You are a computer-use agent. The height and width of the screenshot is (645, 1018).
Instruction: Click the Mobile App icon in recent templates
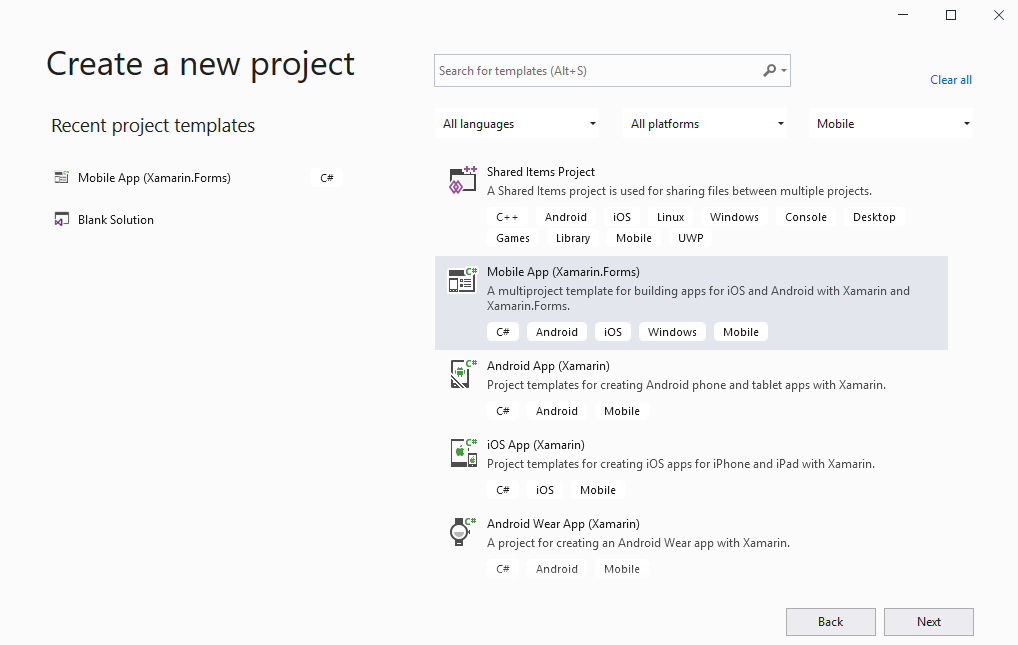tap(61, 177)
